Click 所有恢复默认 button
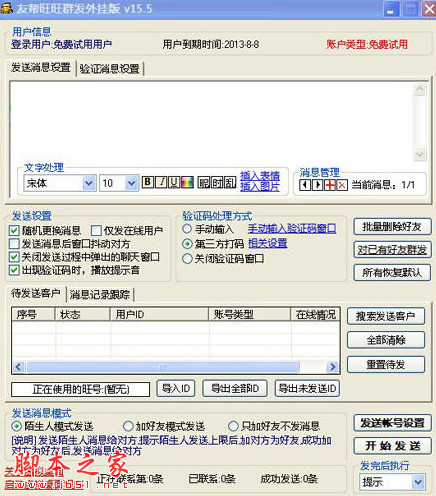436x496 pixels. [392, 273]
